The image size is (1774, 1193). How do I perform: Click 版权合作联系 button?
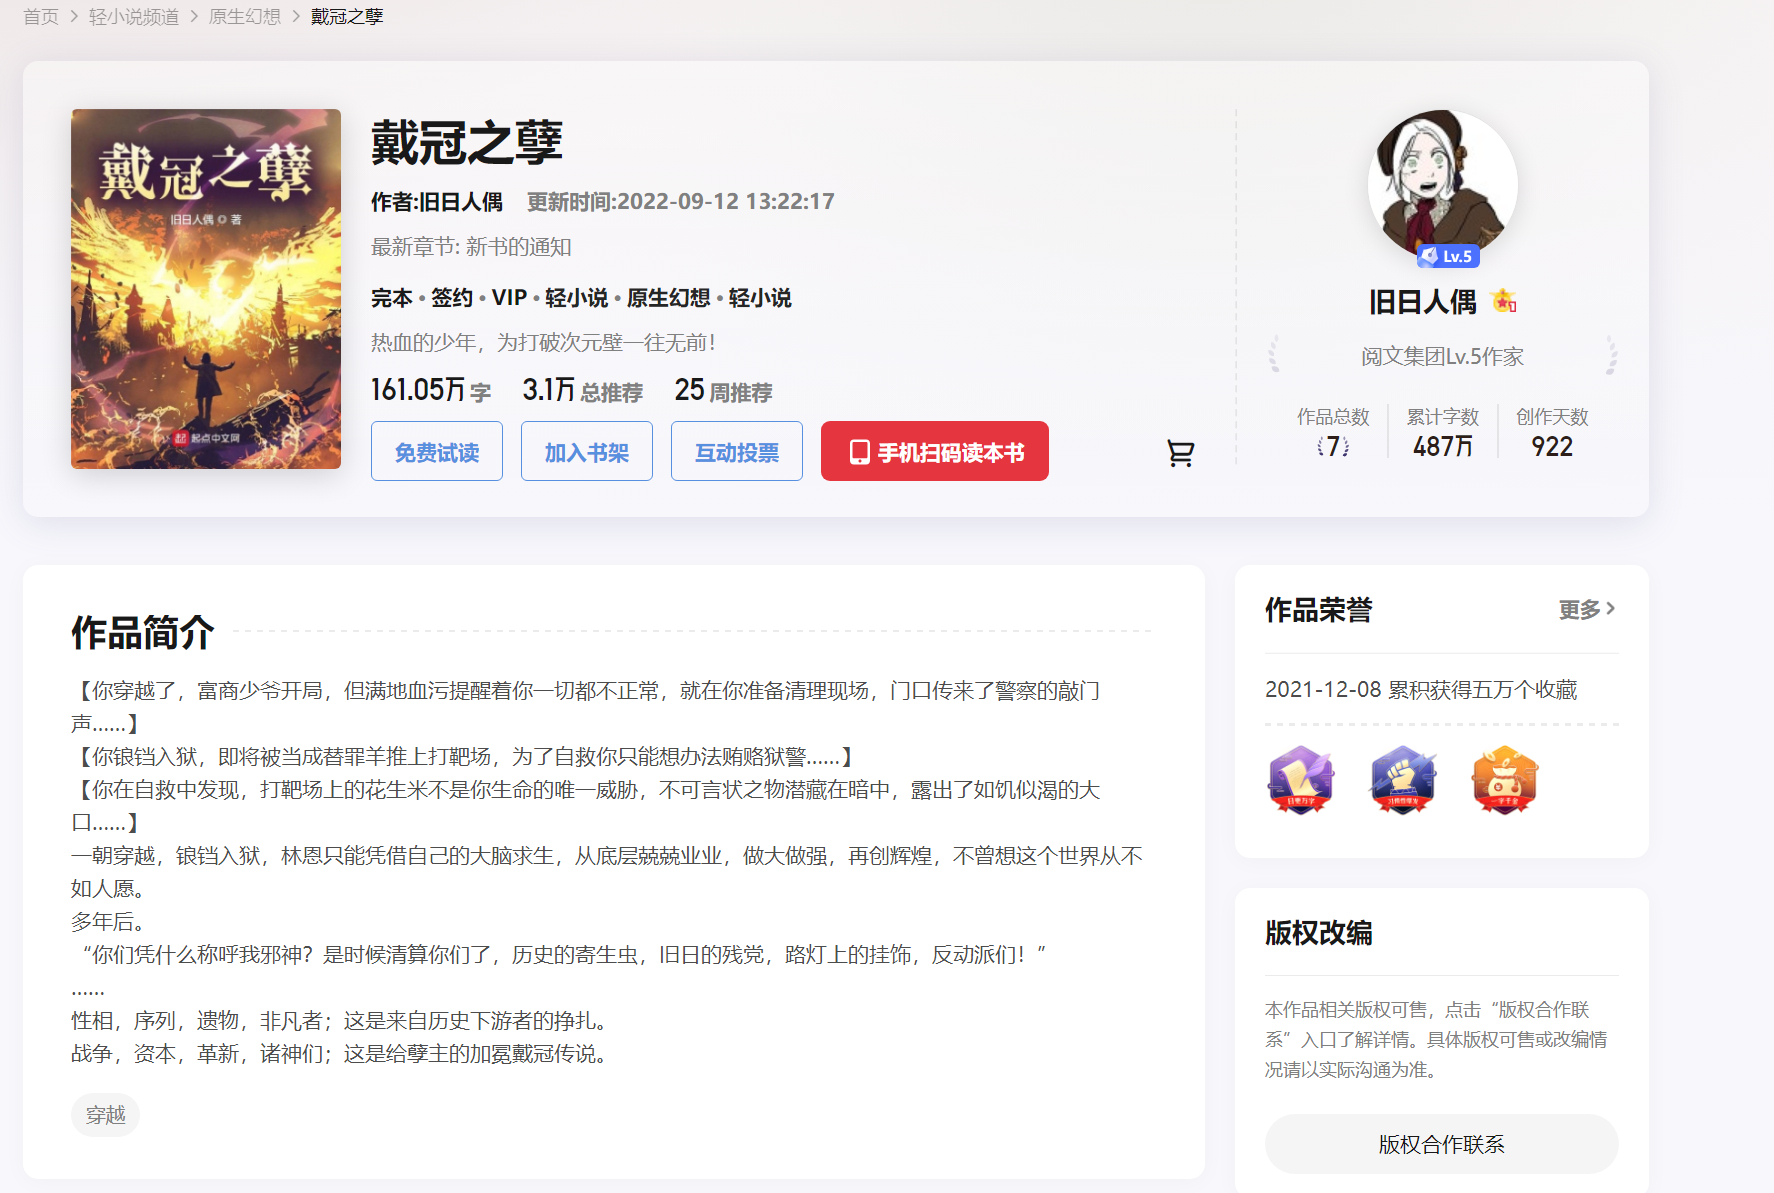pos(1442,1144)
